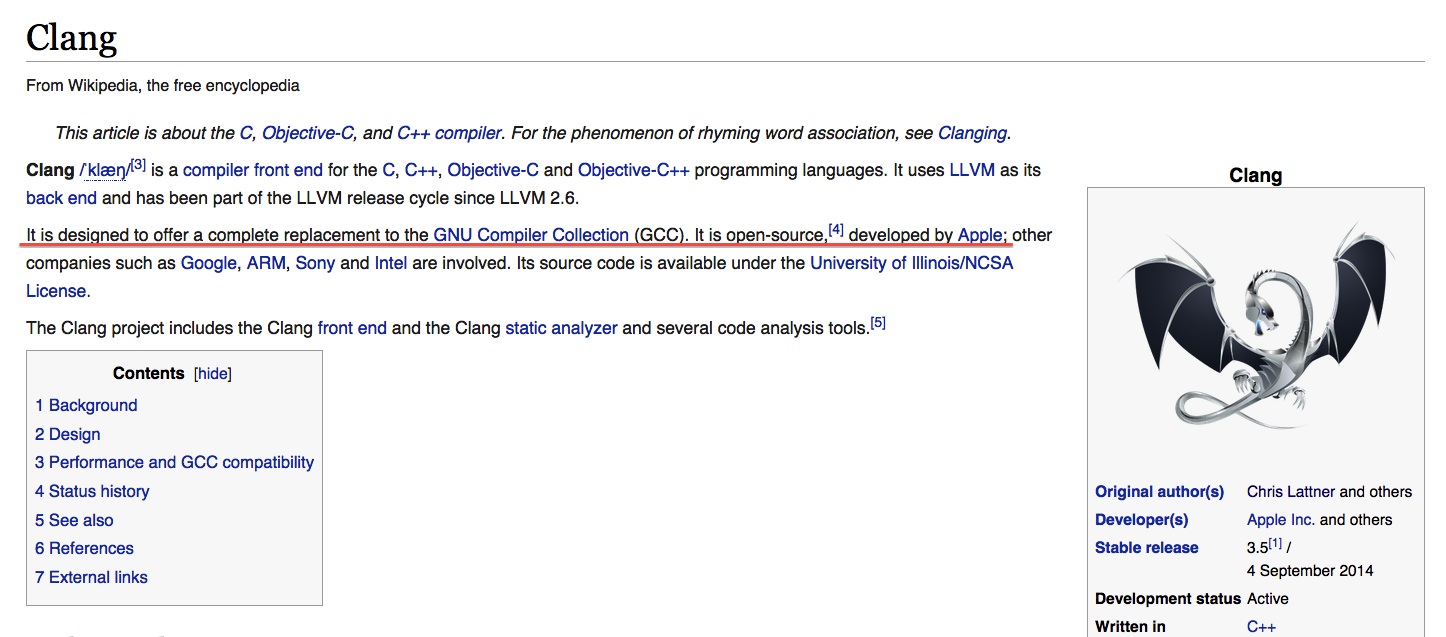Click the Apple Inc. developer link
Screen dimensions: 1446x637
[x=1280, y=519]
